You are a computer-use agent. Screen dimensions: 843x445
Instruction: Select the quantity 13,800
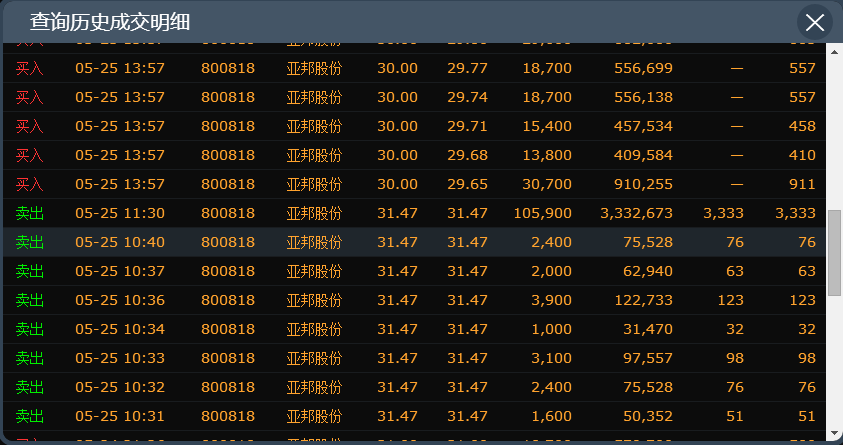(x=547, y=155)
